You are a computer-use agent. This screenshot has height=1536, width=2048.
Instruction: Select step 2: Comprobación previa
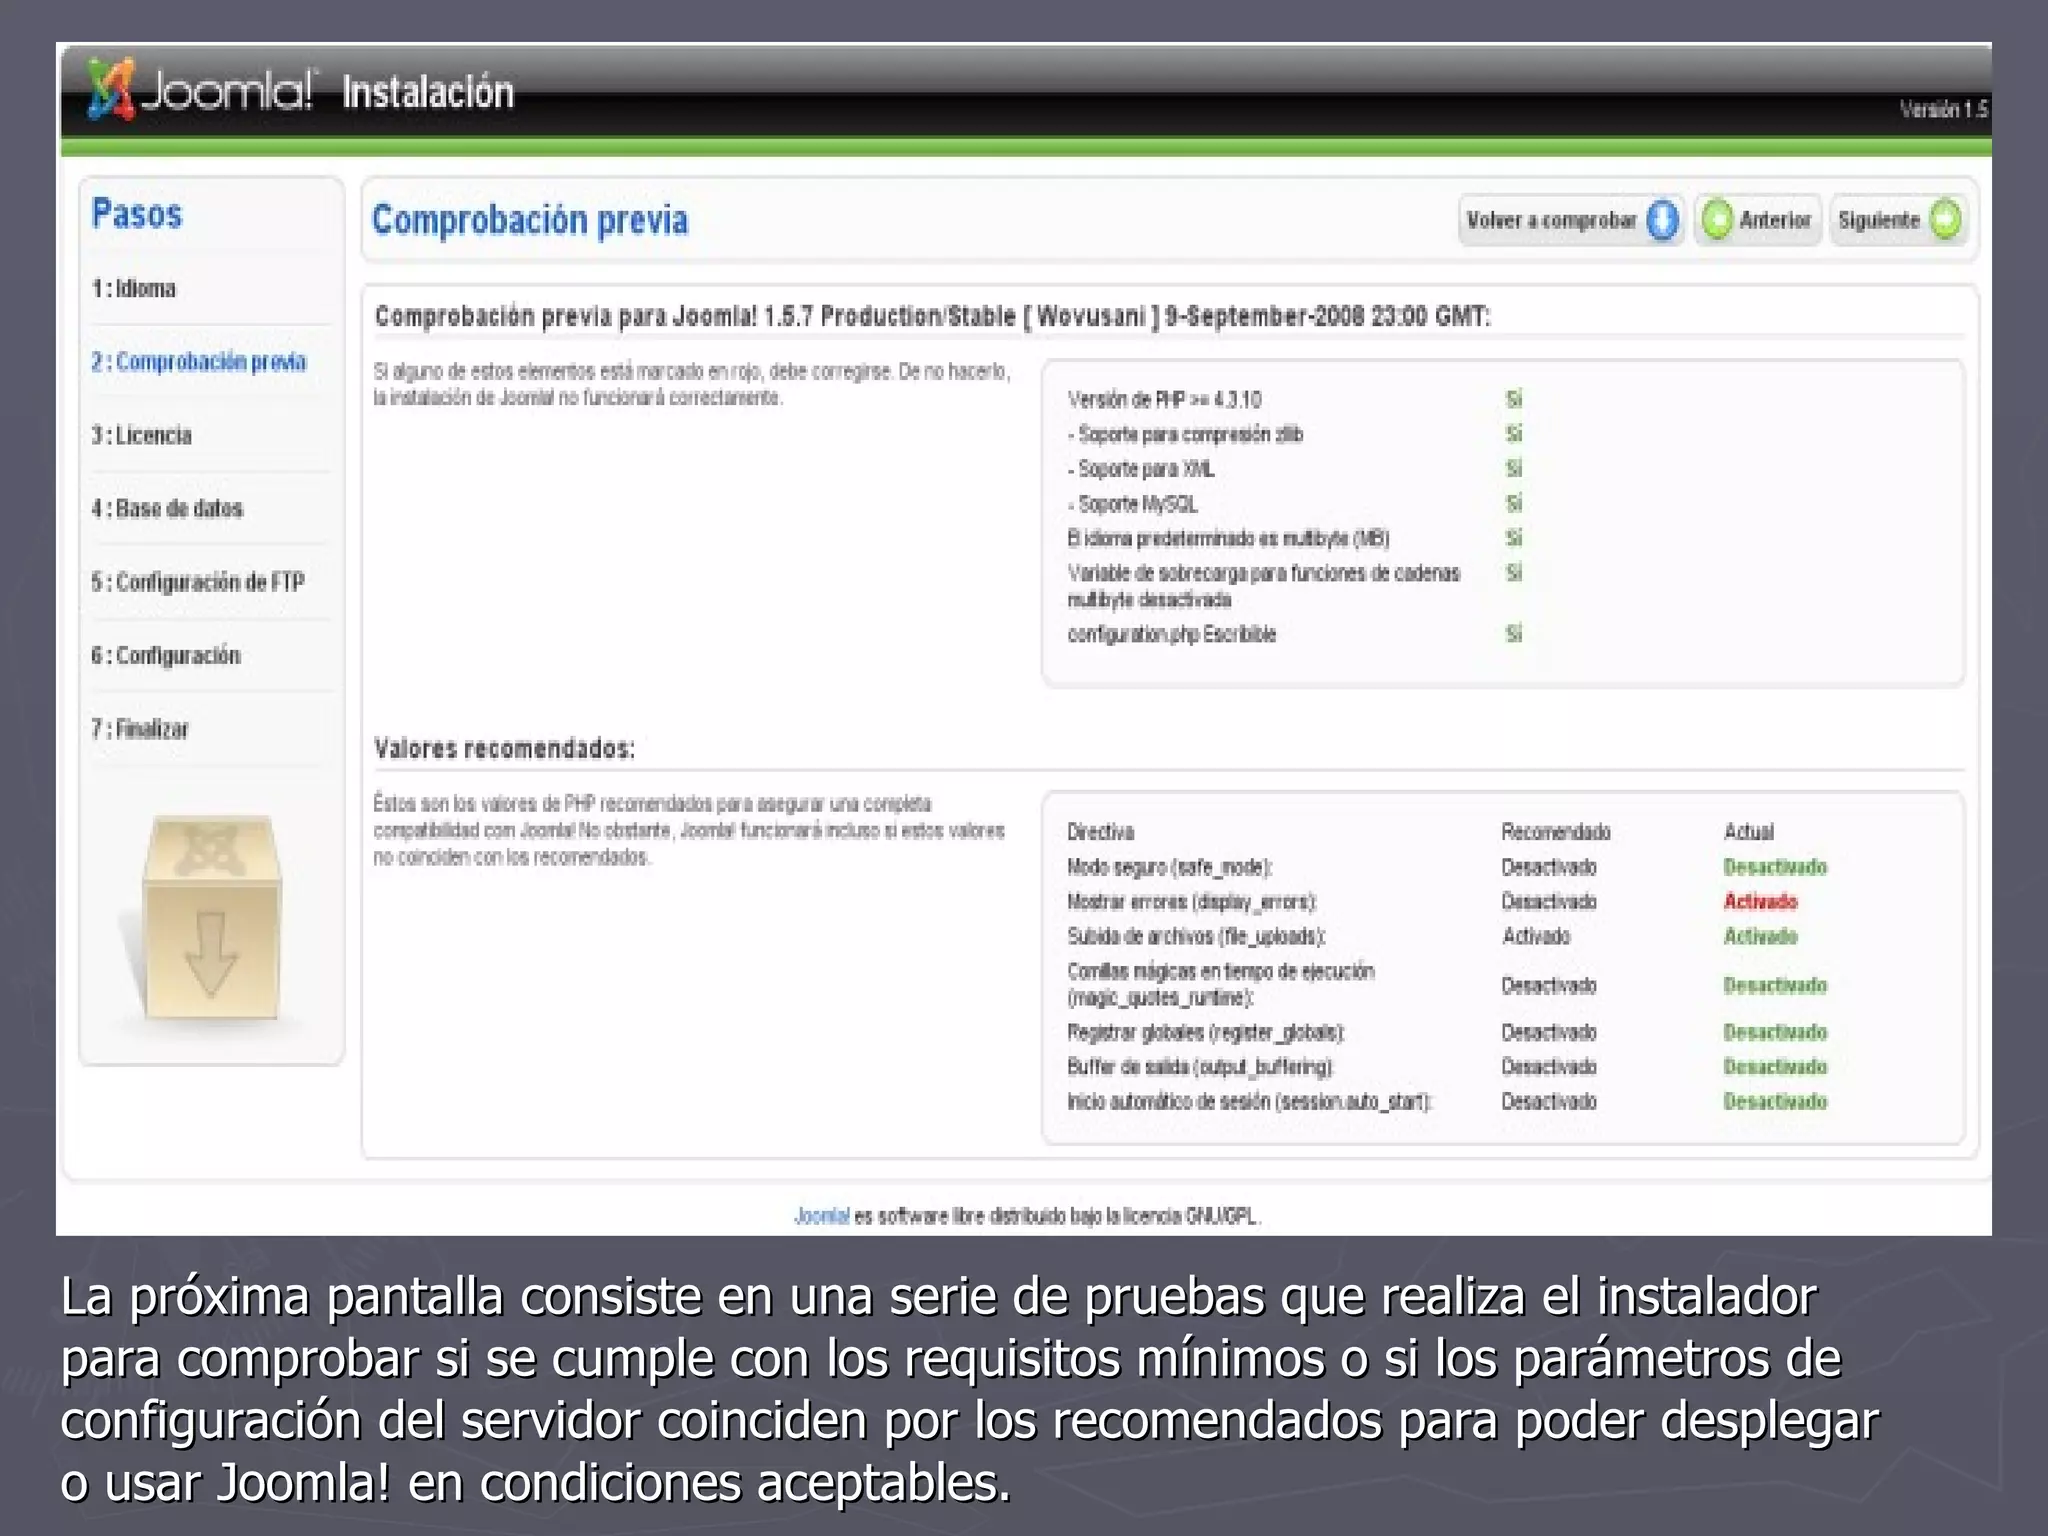(x=199, y=362)
